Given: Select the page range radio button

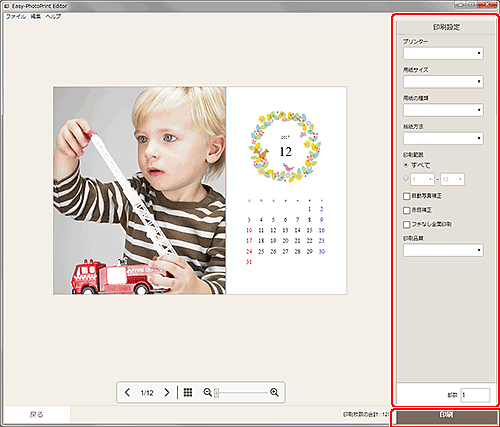Looking at the screenshot, I should pyautogui.click(x=406, y=178).
